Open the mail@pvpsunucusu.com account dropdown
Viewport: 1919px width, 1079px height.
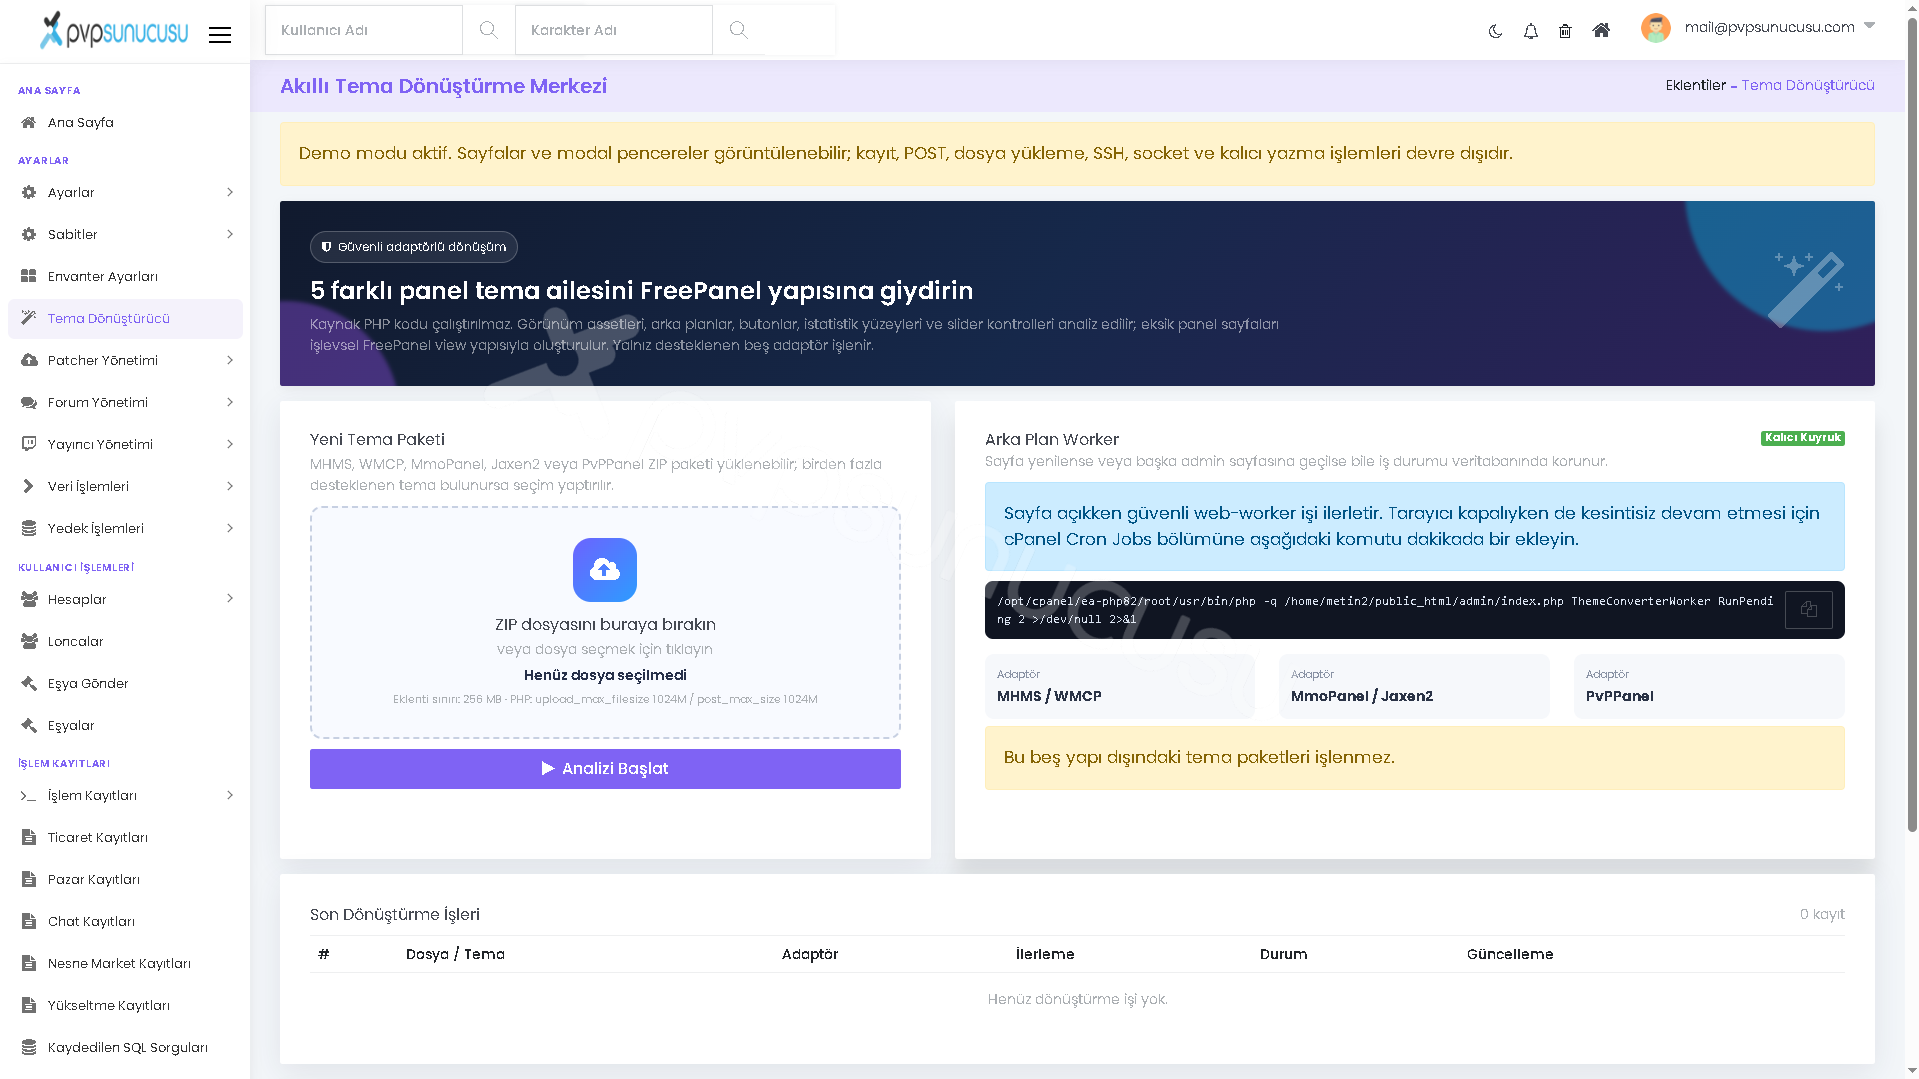1779,27
